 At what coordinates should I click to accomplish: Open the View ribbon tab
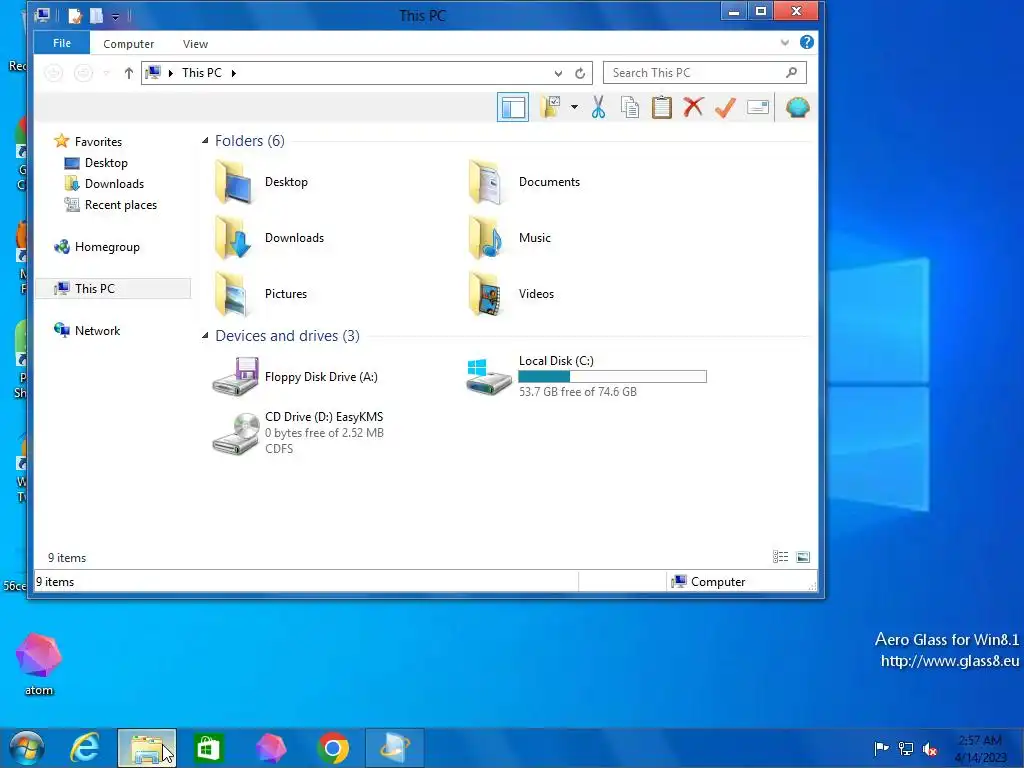point(195,44)
